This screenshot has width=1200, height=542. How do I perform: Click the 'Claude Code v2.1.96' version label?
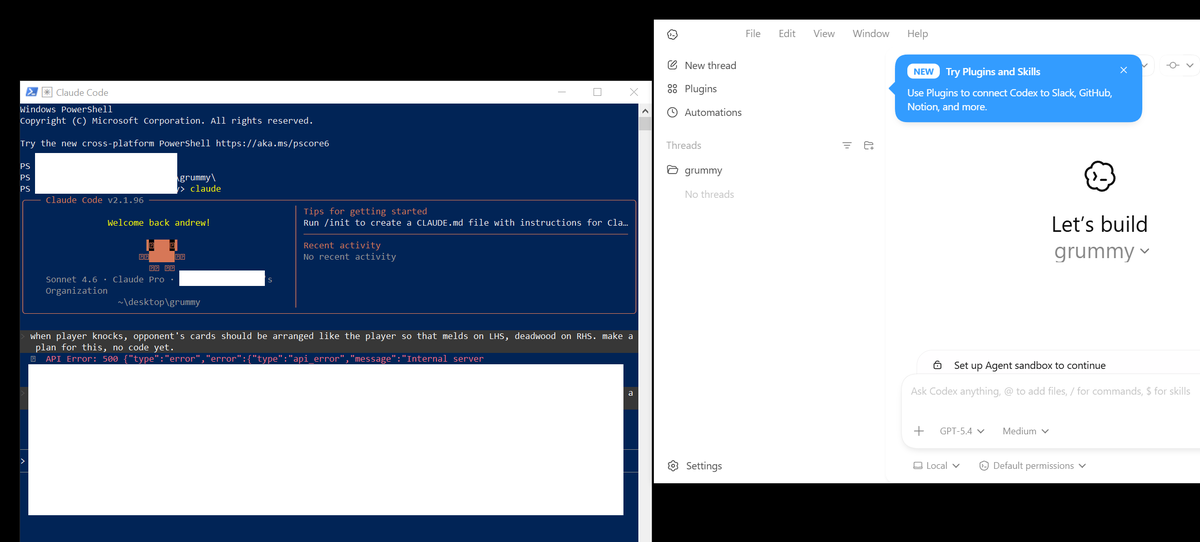pos(94,200)
